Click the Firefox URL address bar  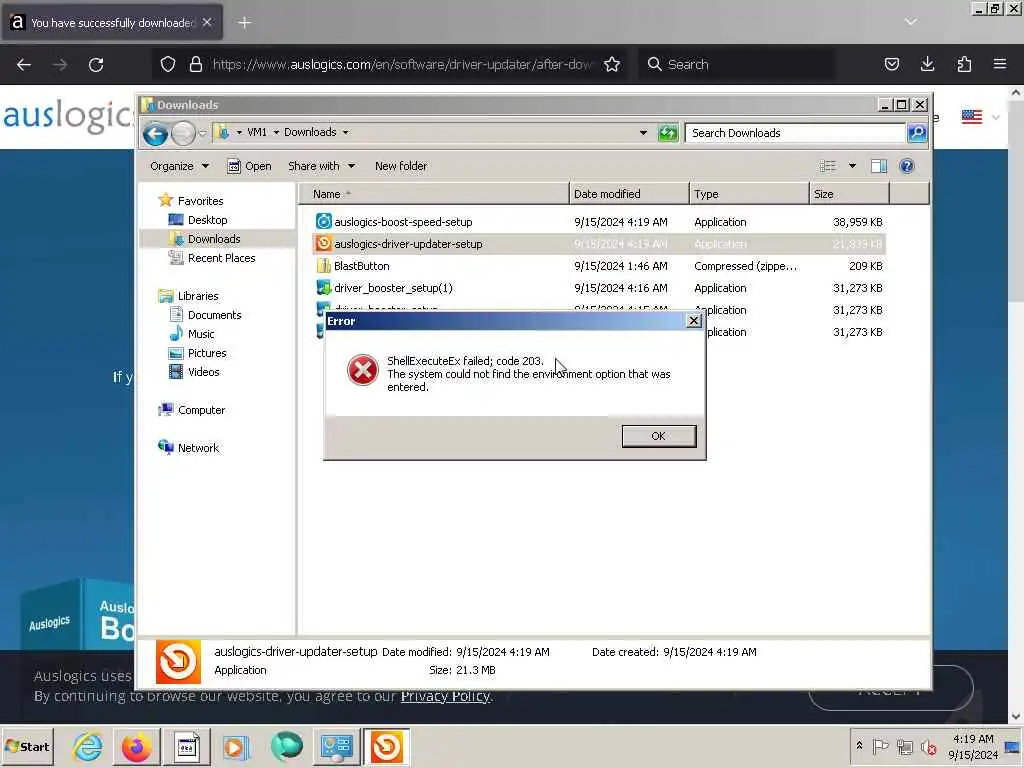402,65
